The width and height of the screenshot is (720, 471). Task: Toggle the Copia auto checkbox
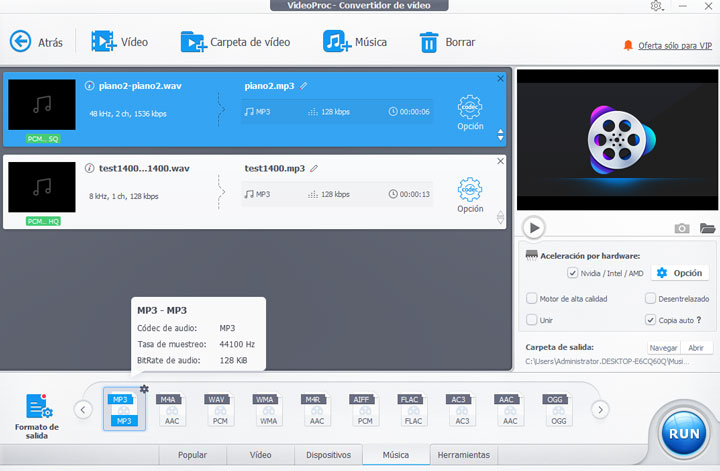[x=650, y=320]
